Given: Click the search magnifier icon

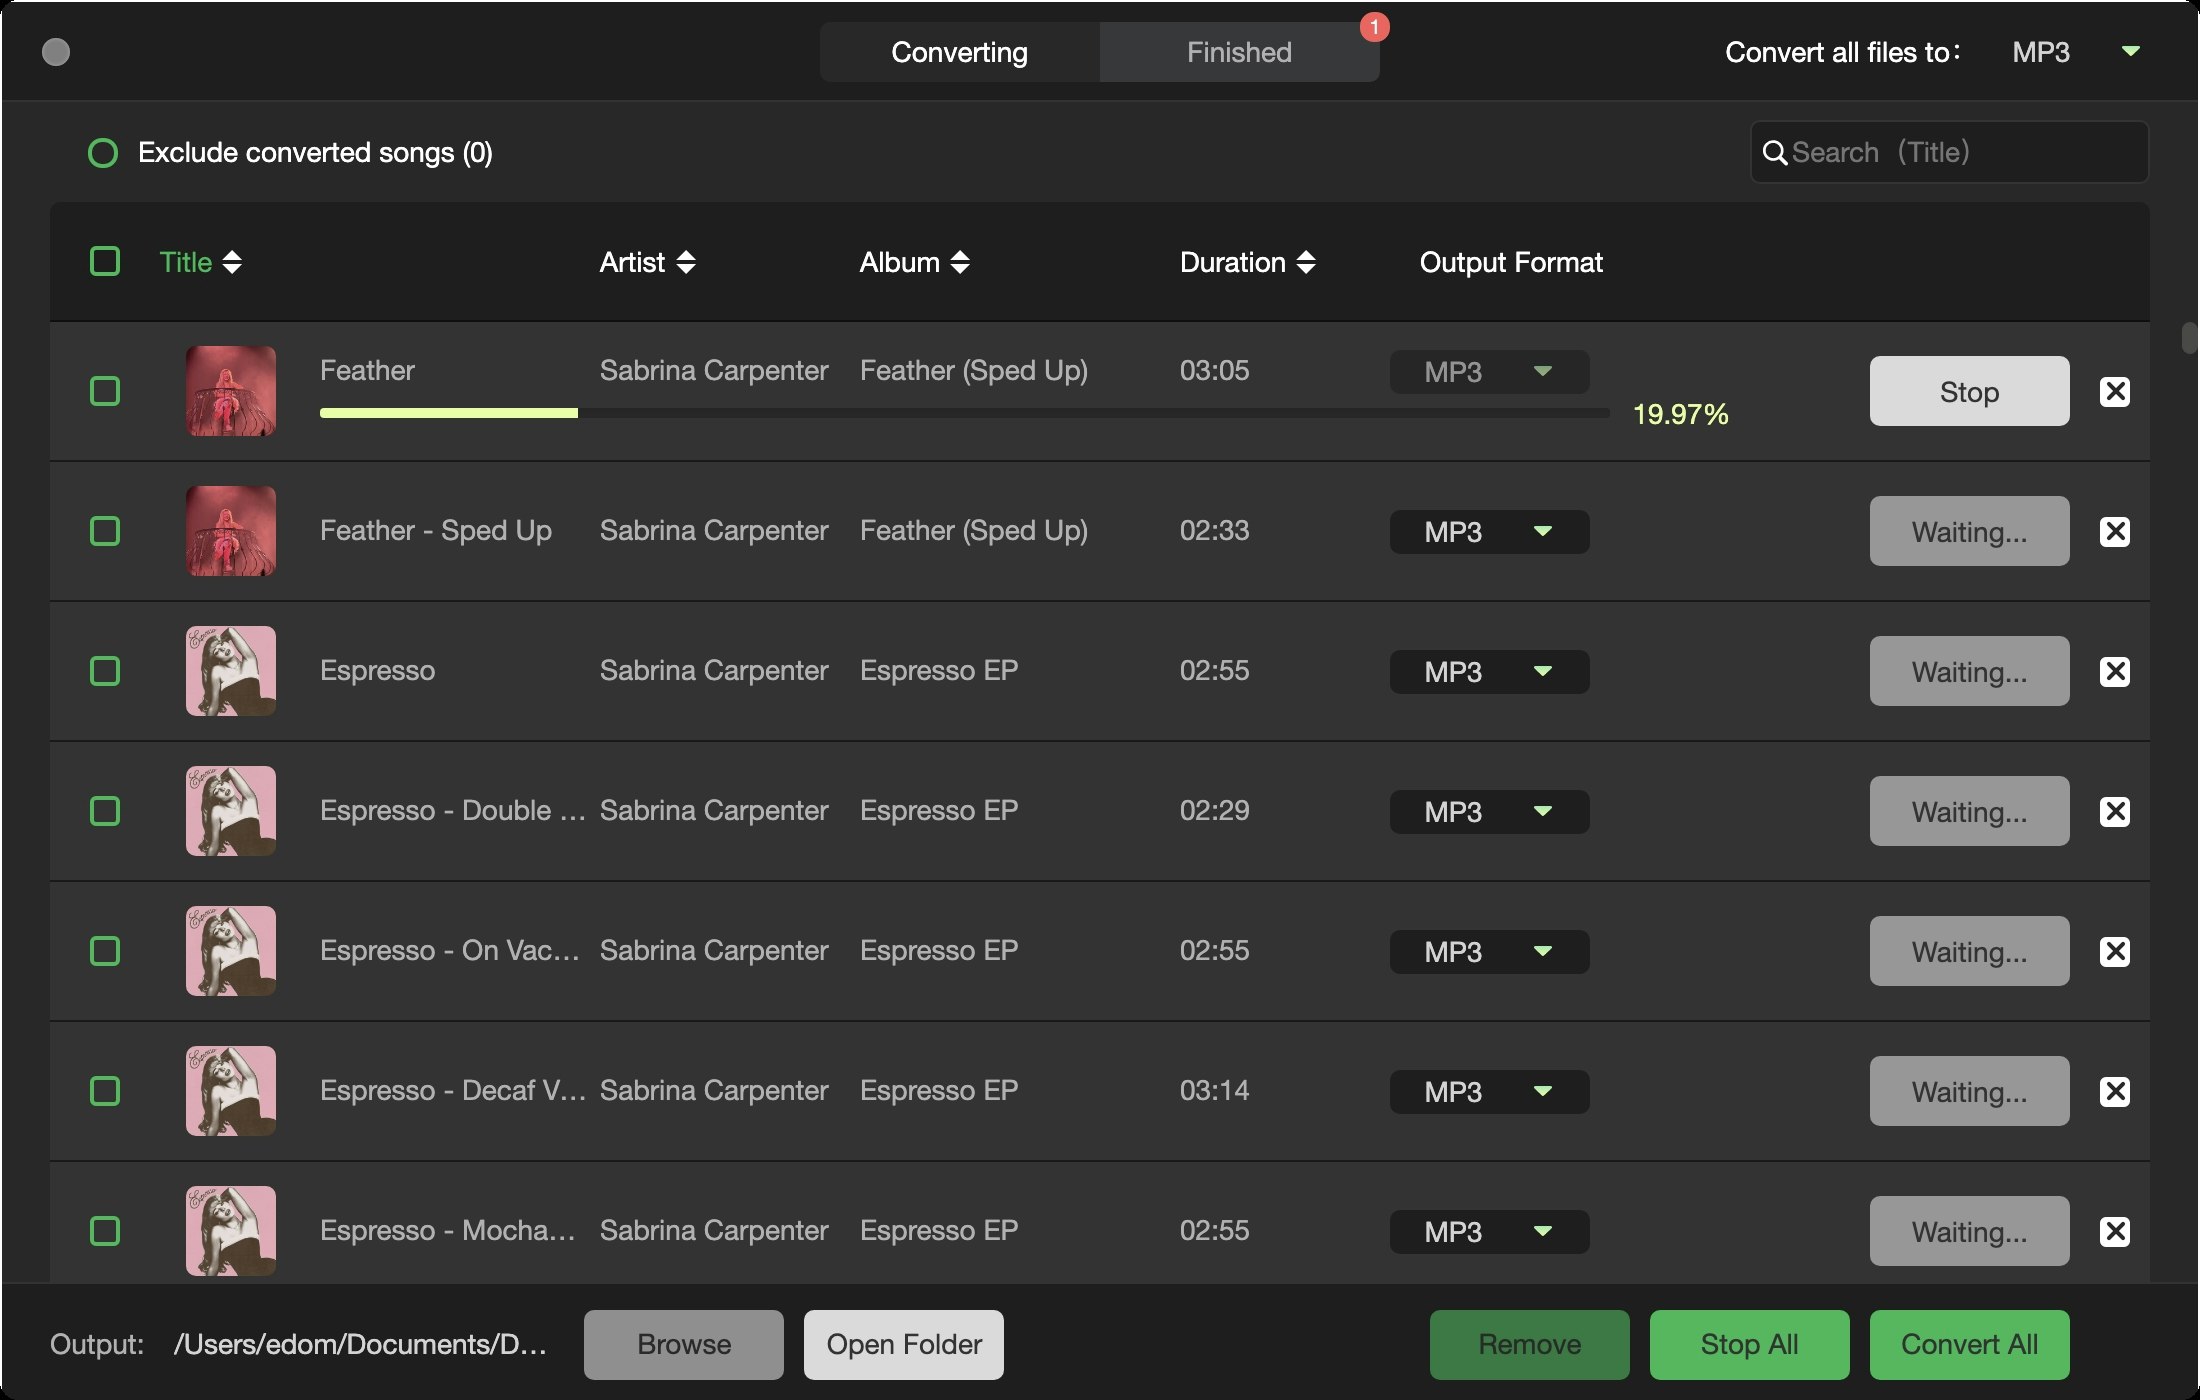Looking at the screenshot, I should [1775, 153].
